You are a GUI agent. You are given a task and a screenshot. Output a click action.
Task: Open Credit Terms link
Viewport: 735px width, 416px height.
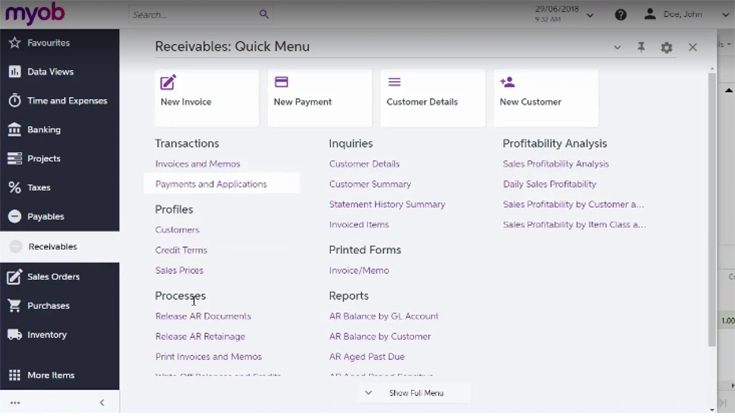(181, 250)
